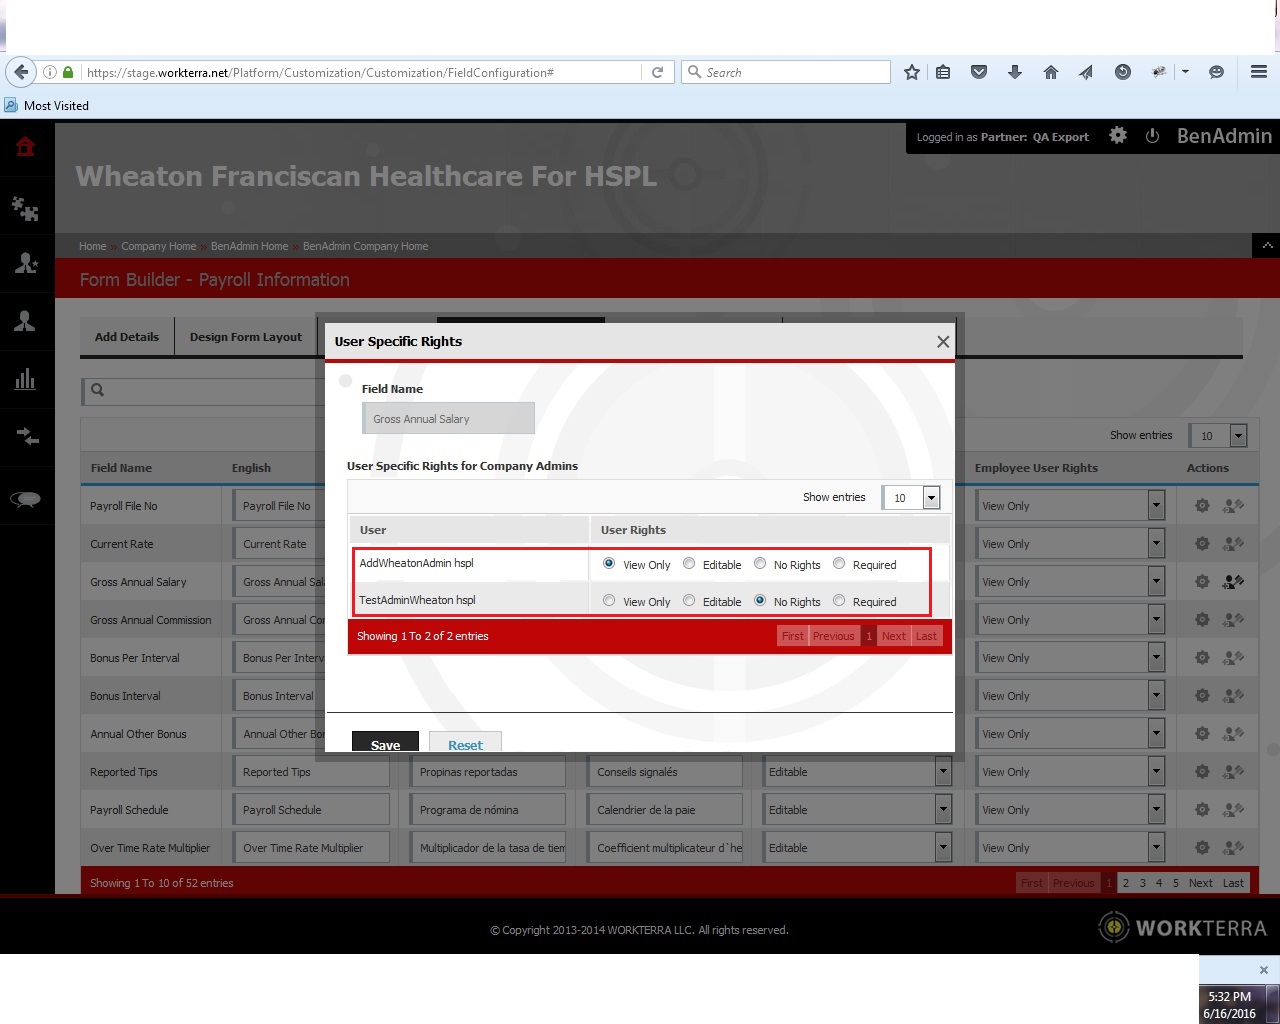
Task: Click Pocket icon in browser toolbar
Action: [x=979, y=72]
